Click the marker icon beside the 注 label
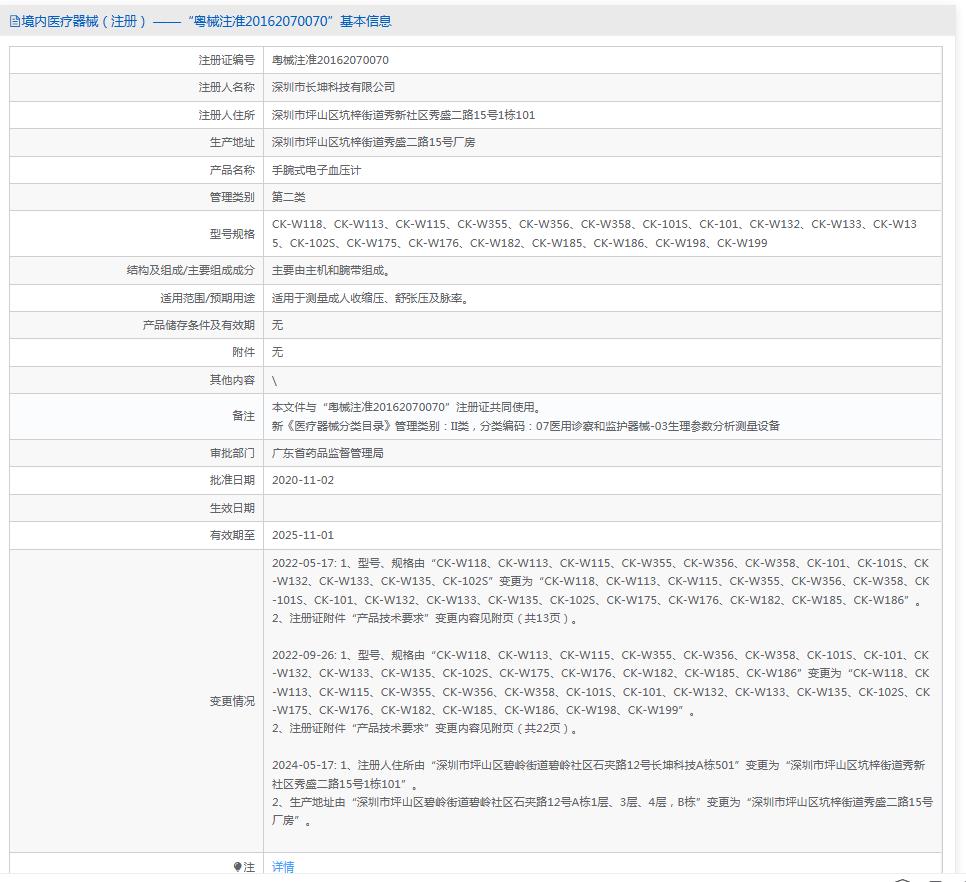 [x=237, y=867]
